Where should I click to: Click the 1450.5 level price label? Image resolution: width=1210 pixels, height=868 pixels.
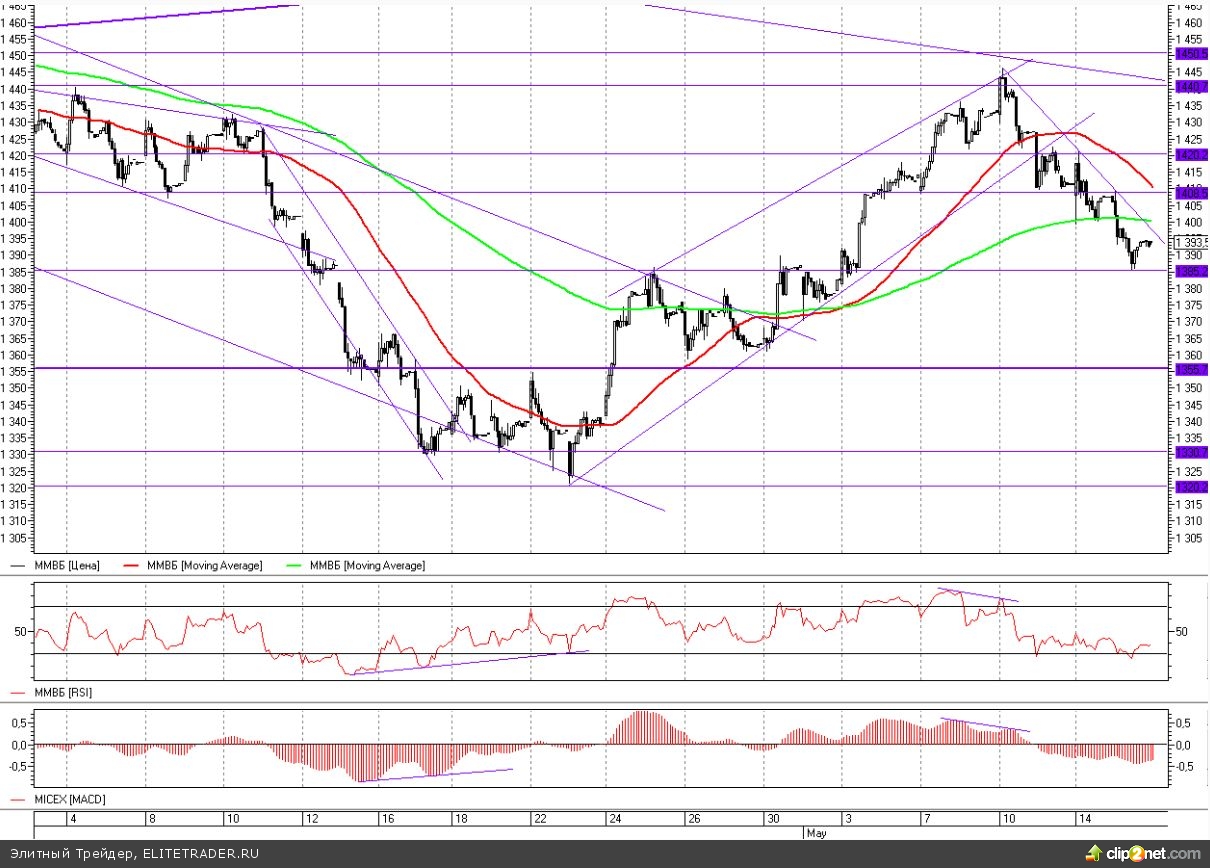pyautogui.click(x=1190, y=53)
